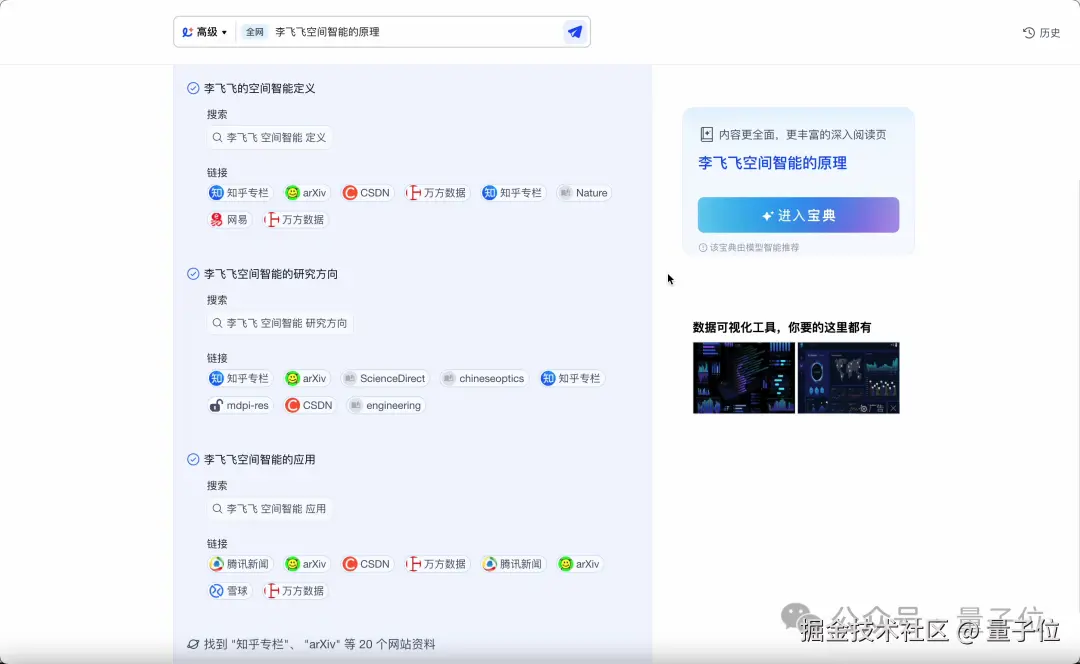Open the 李飞飞空间智能的研究方向 step heading
1080x664 pixels.
coord(271,273)
